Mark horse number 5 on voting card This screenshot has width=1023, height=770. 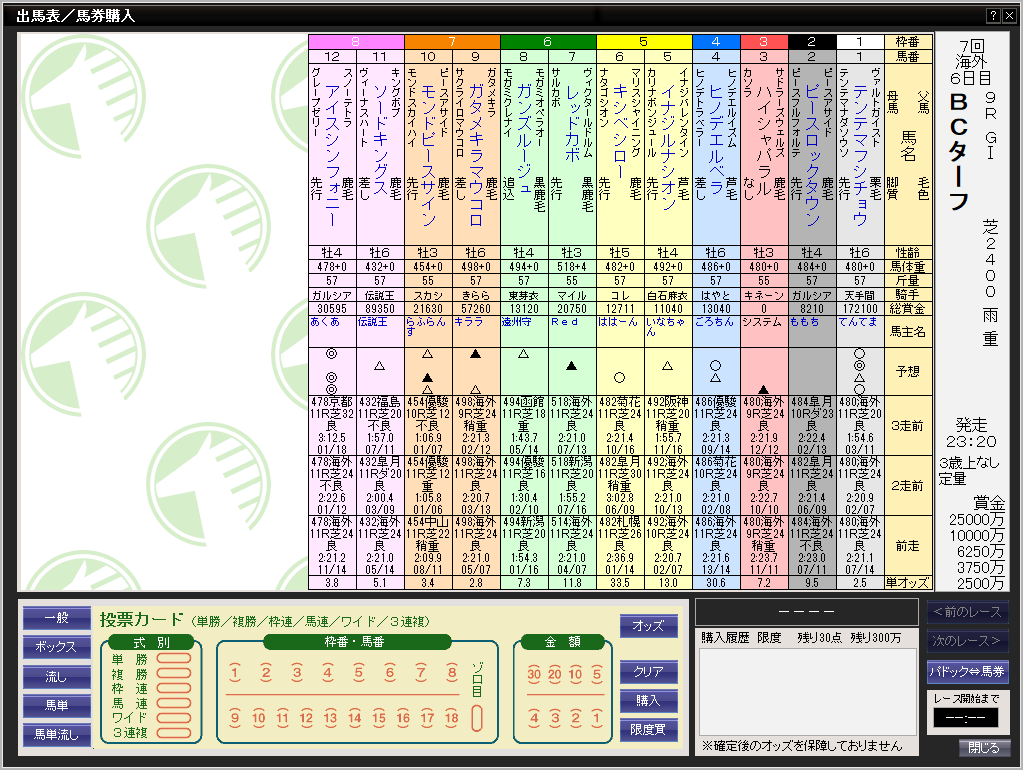359,673
